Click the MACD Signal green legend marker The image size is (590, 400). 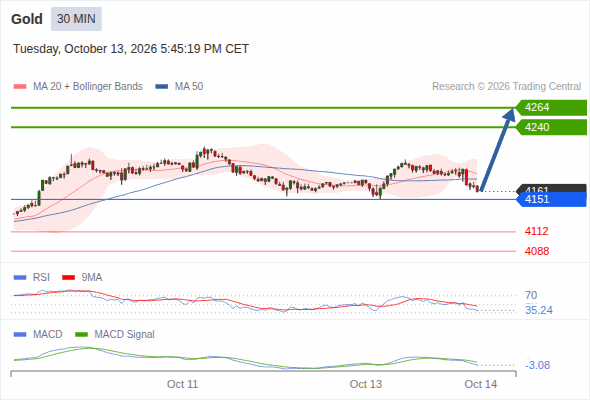point(81,334)
